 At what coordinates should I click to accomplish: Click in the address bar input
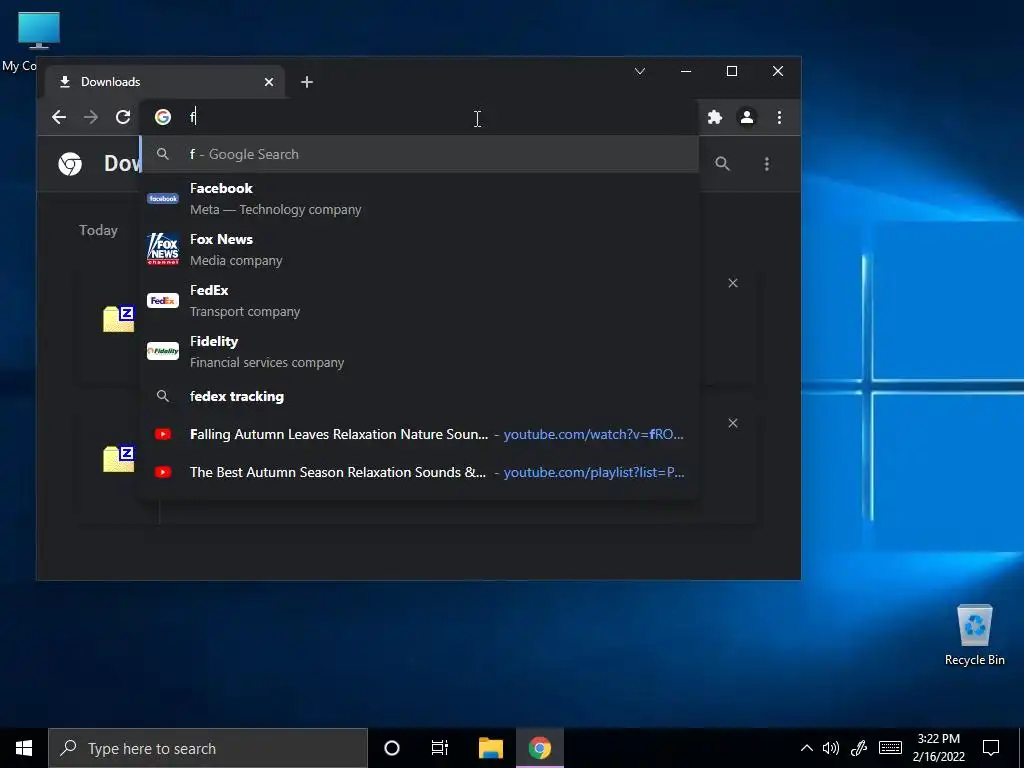coord(418,117)
